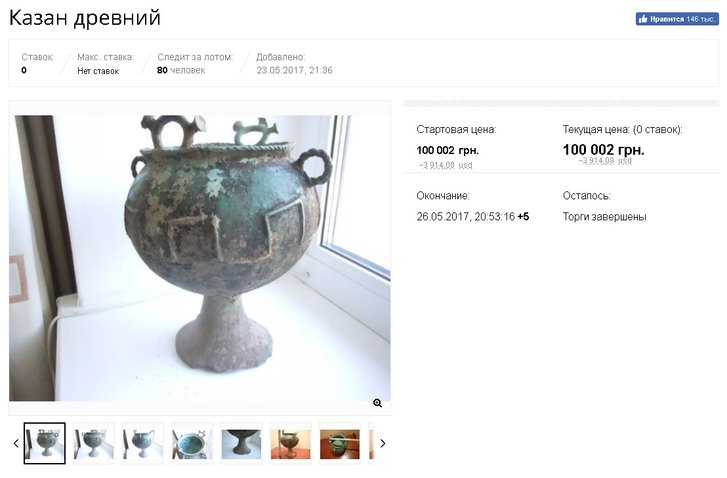727x478 pixels.
Task: Click the main cauldron photo to enlarge
Action: (200, 258)
